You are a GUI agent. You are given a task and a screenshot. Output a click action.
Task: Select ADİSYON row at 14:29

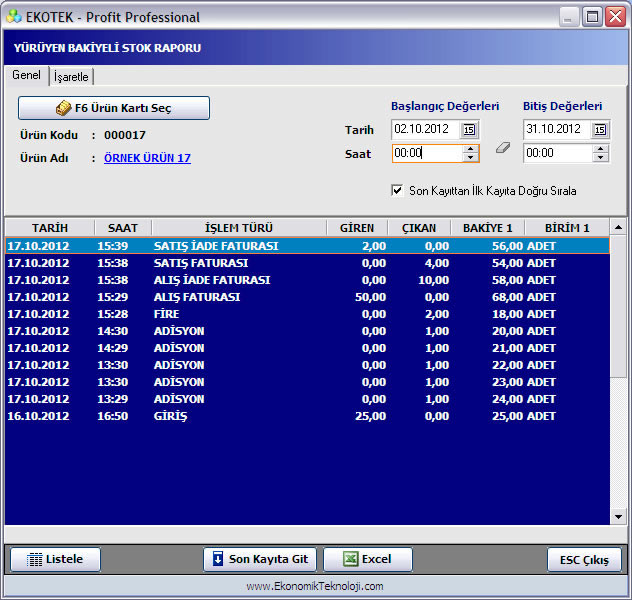pos(308,348)
